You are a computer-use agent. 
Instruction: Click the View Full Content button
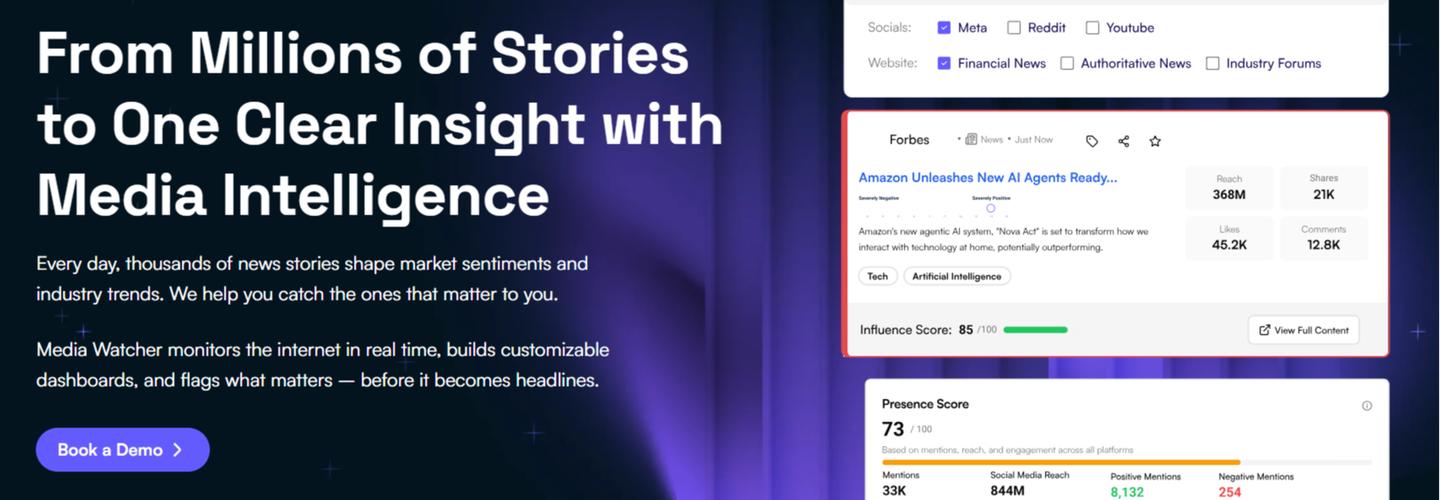pos(1303,330)
